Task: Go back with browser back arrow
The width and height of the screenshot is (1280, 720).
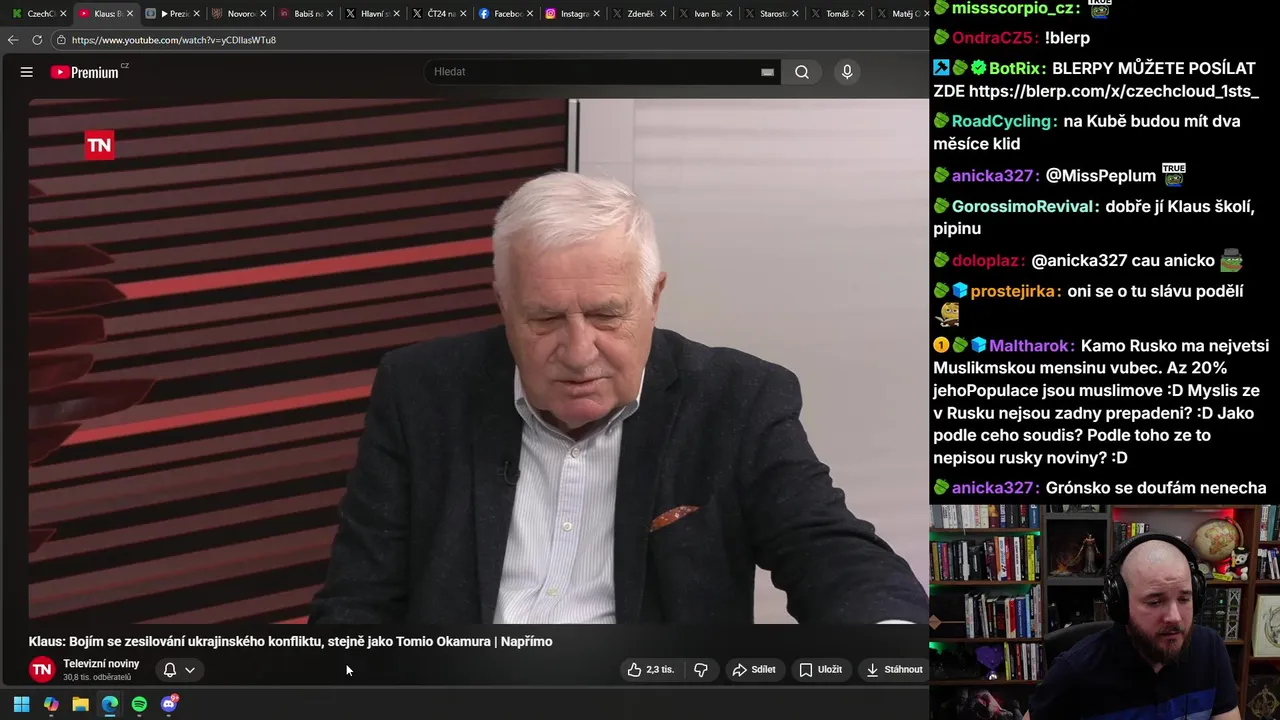Action: click(12, 40)
